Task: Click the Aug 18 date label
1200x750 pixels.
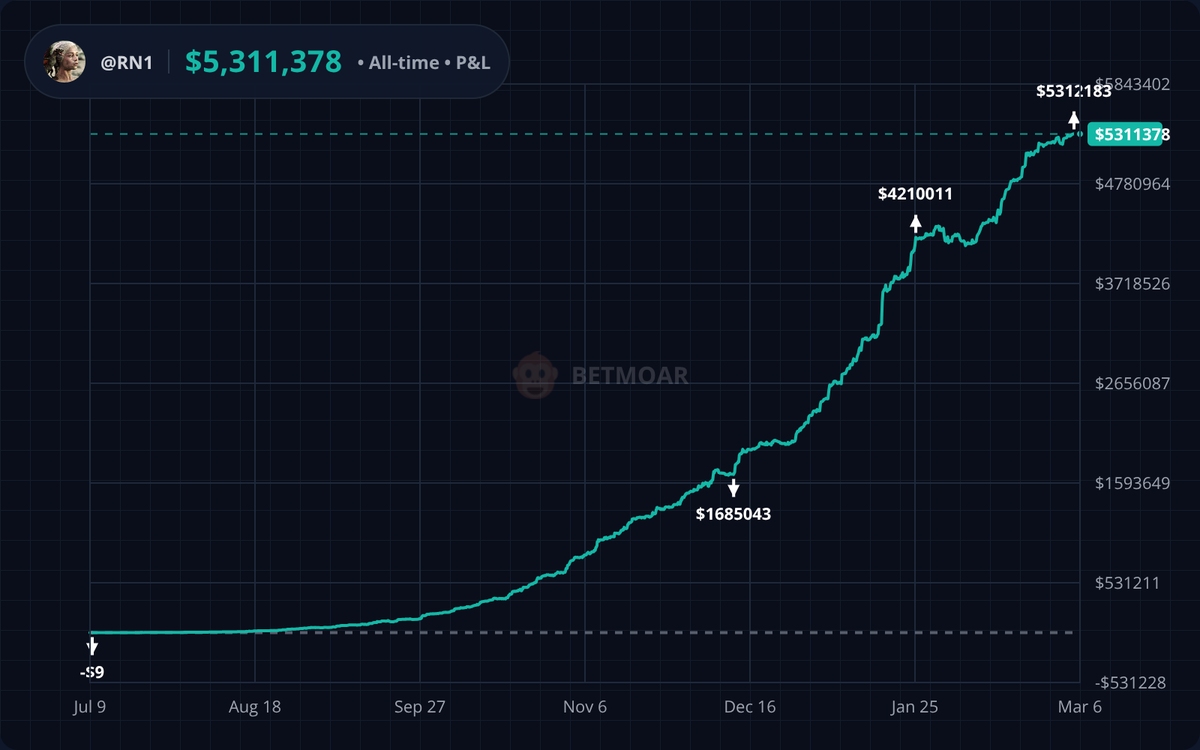Action: click(255, 706)
